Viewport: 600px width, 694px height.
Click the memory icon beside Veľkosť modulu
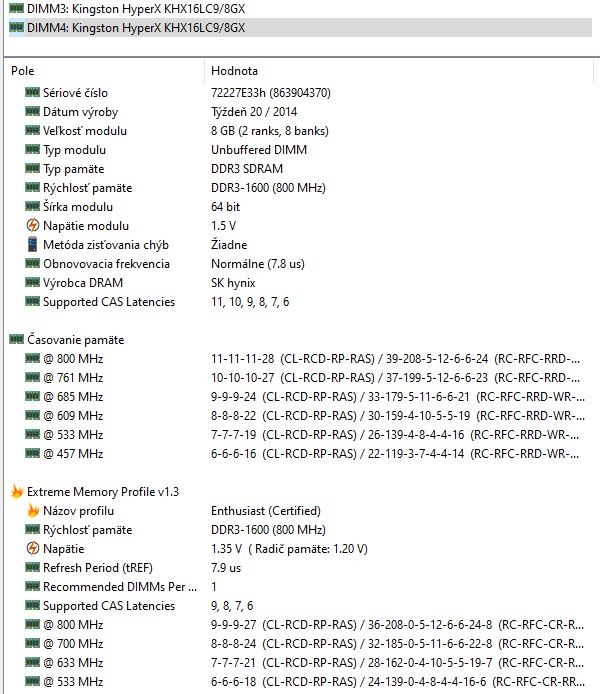32,130
